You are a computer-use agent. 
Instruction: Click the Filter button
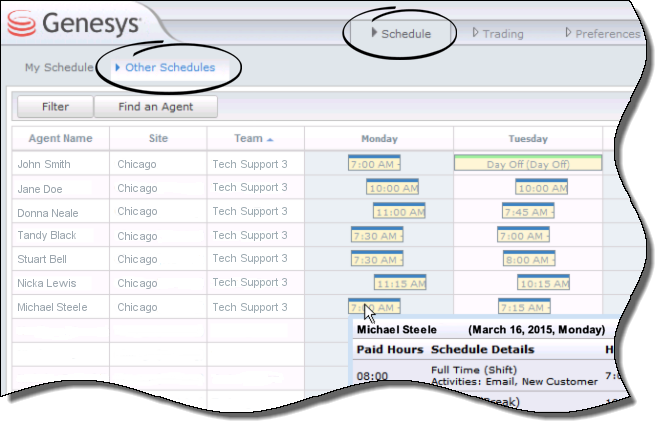pos(56,106)
